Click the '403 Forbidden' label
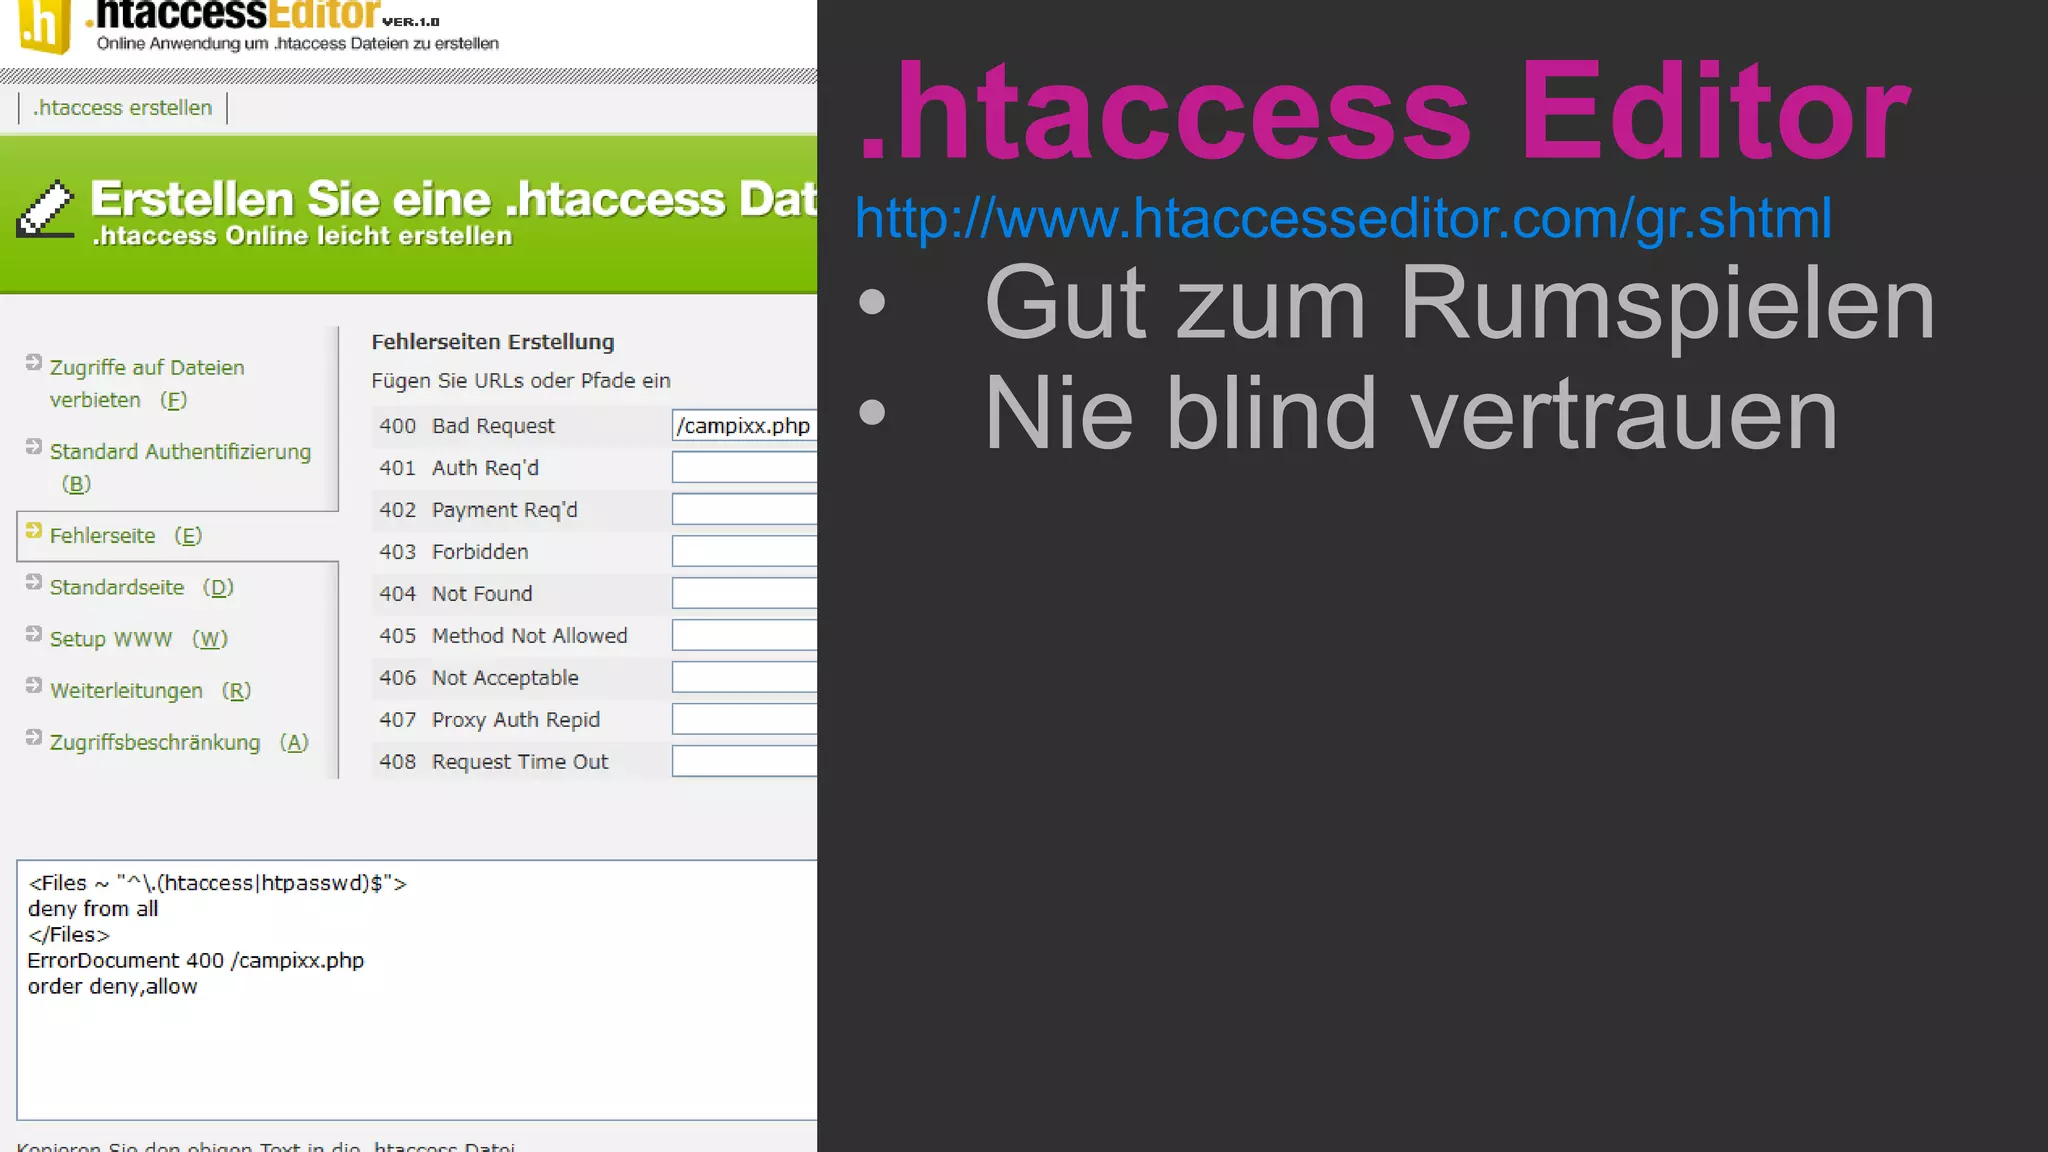 point(453,552)
